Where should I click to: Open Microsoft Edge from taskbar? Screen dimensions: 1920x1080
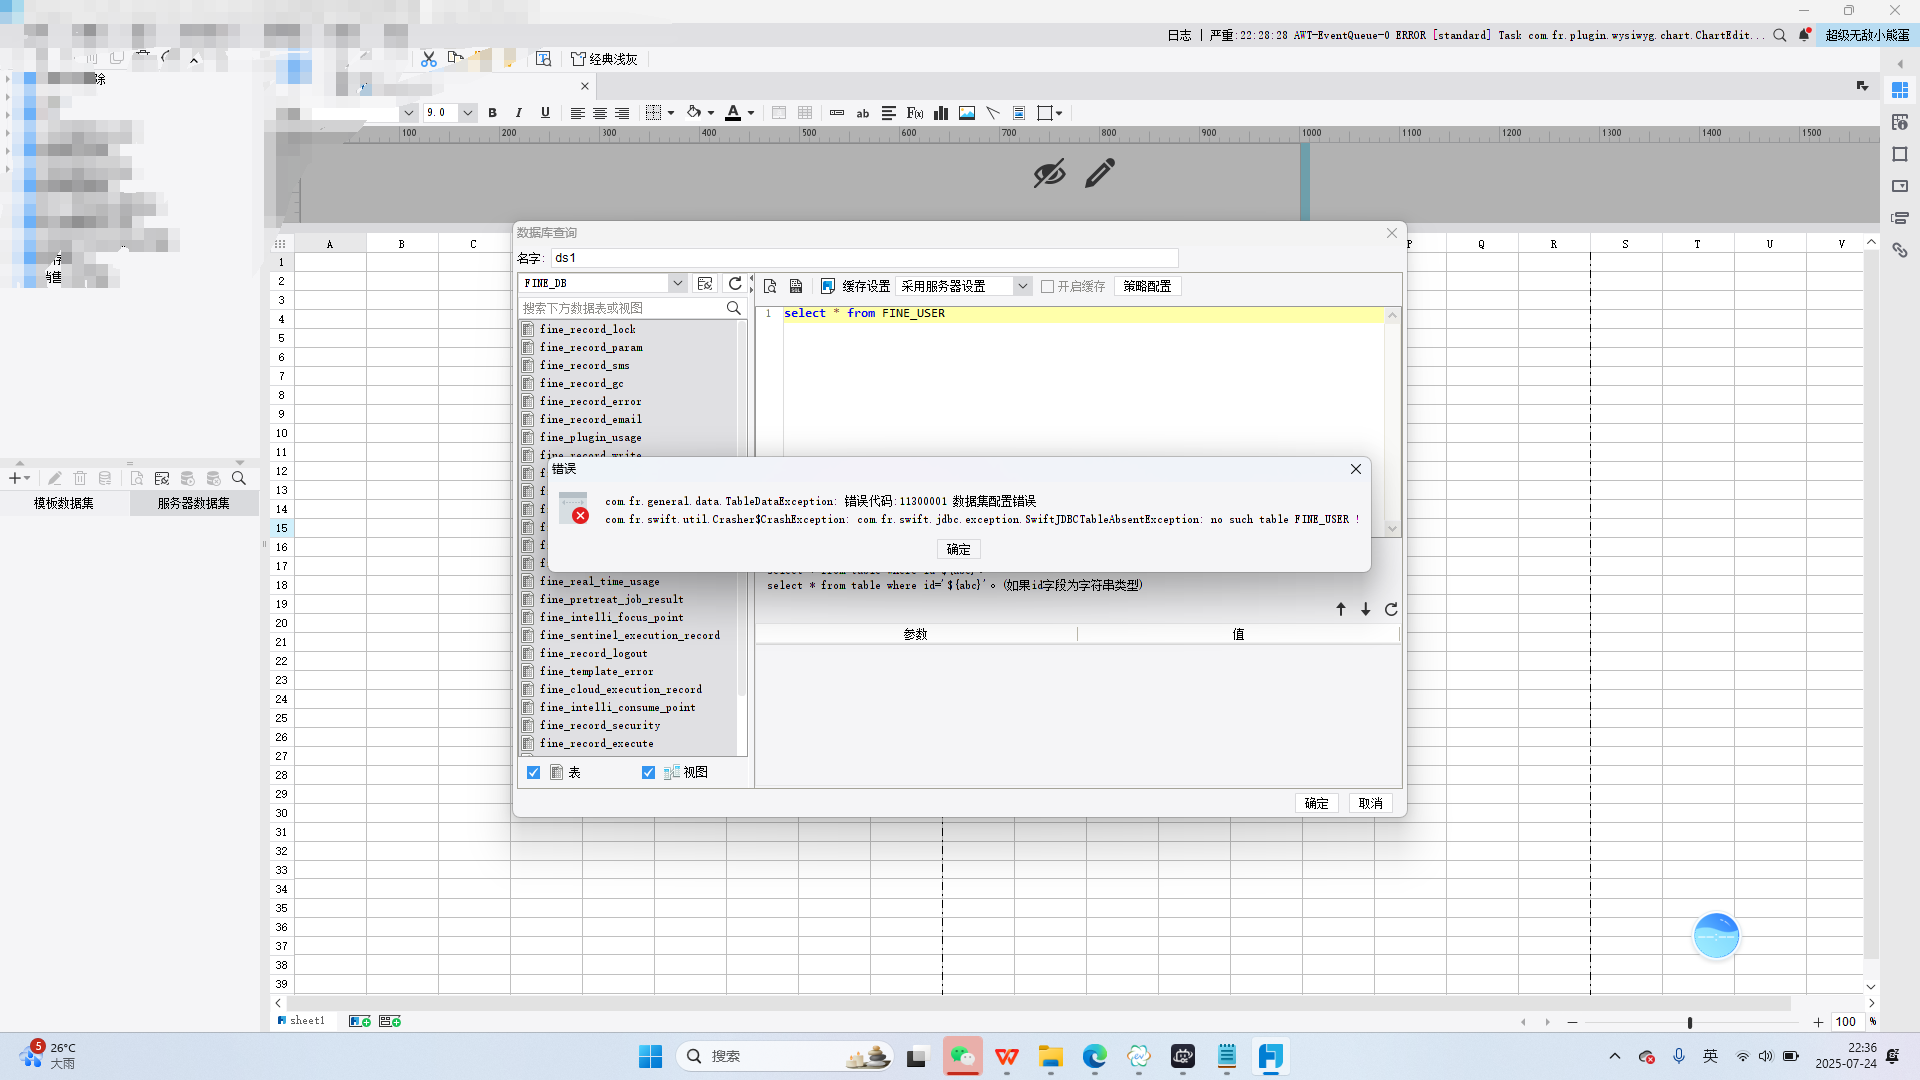[x=1094, y=1056]
